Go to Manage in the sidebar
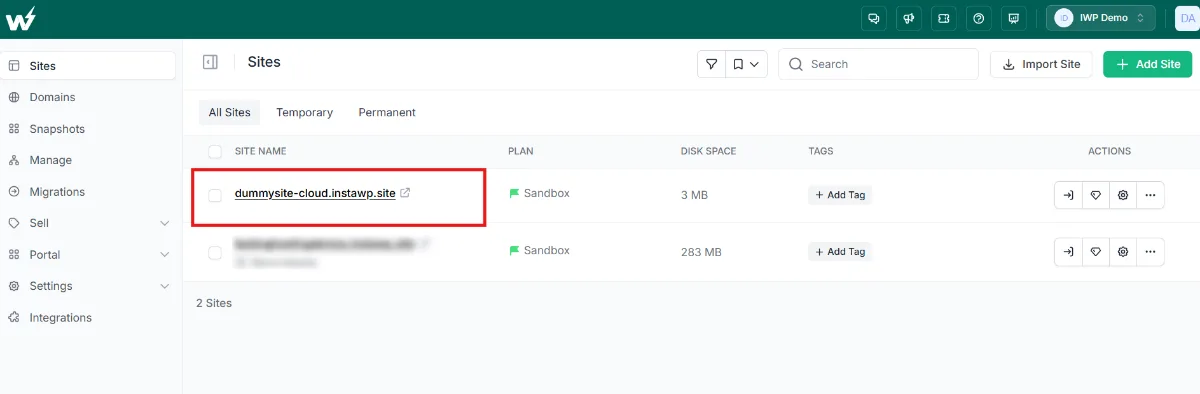The image size is (1200, 394). point(88,160)
